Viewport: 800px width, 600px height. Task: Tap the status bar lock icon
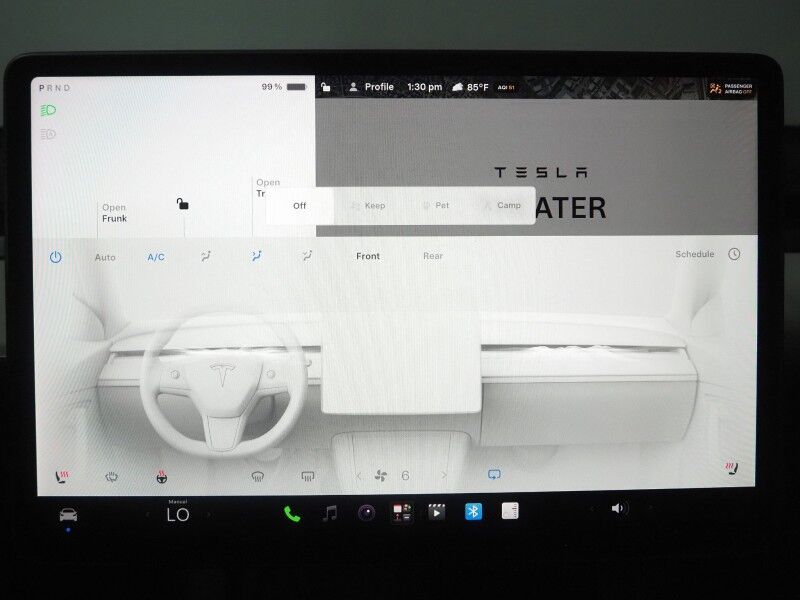coord(326,87)
